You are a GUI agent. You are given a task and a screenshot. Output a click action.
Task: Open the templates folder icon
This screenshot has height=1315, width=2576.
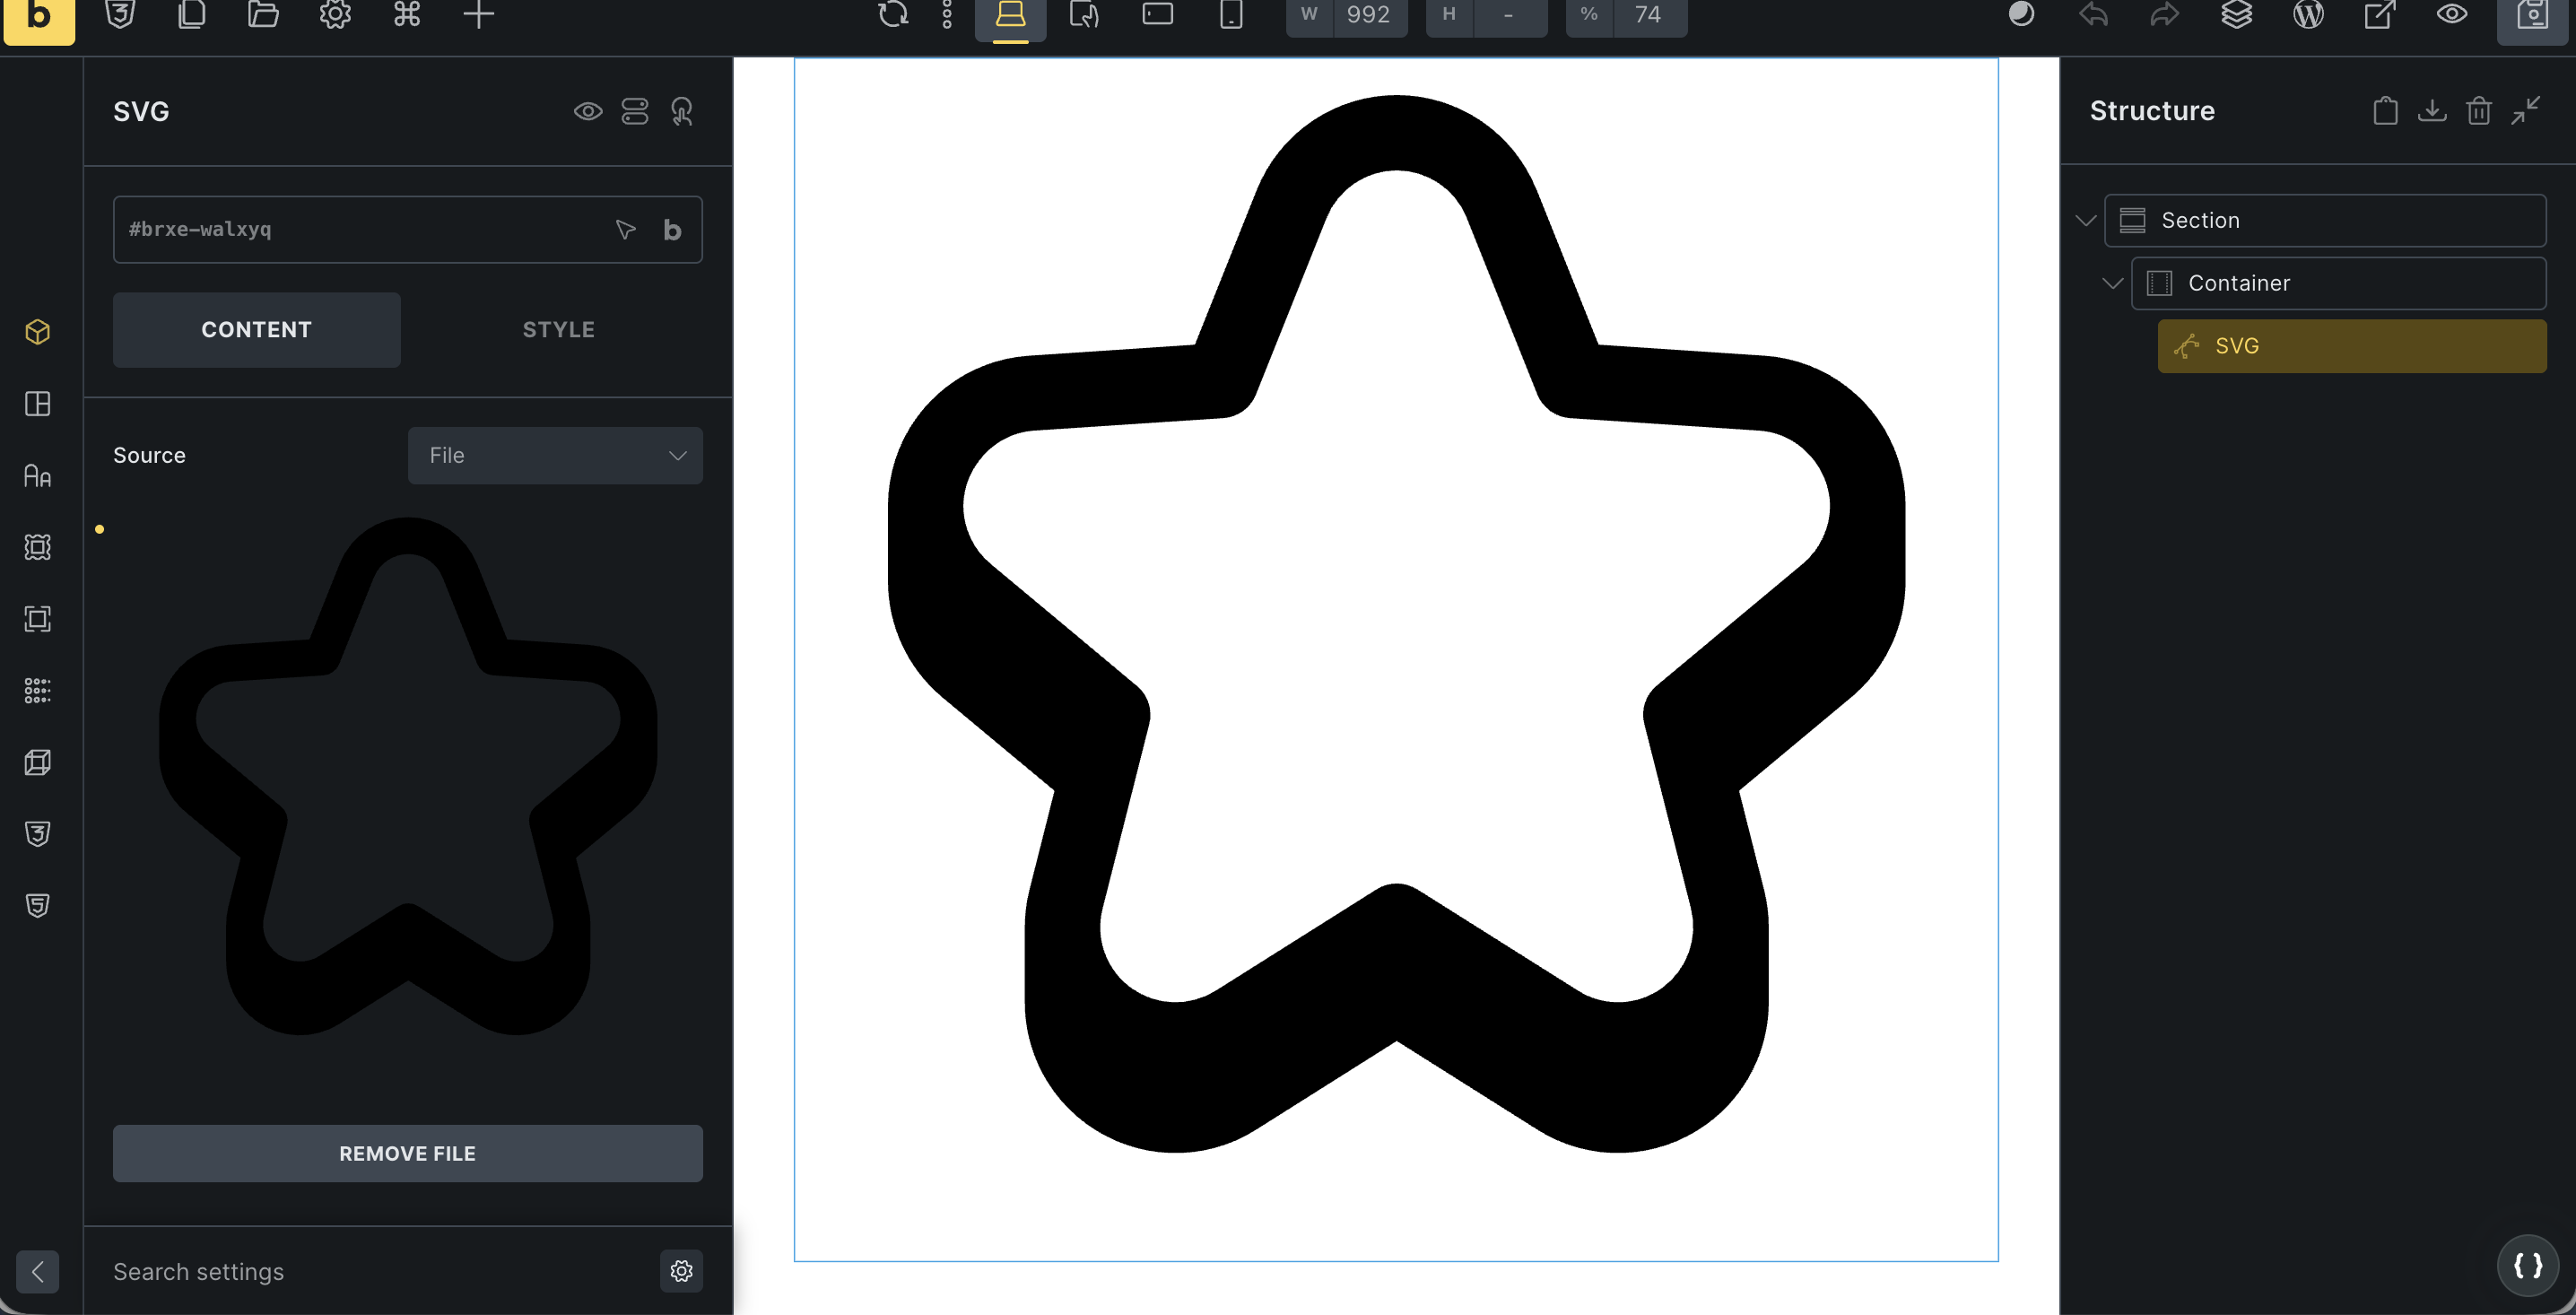[263, 14]
